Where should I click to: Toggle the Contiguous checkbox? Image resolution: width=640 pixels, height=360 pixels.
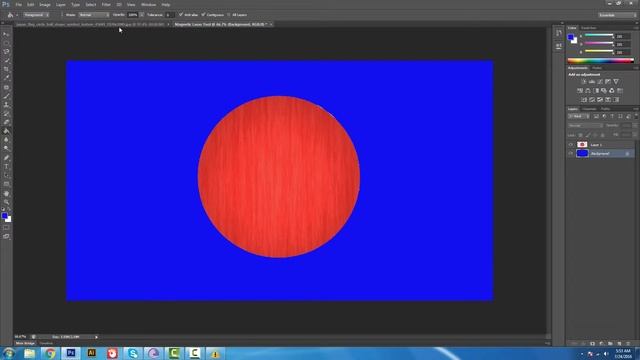[x=203, y=15]
